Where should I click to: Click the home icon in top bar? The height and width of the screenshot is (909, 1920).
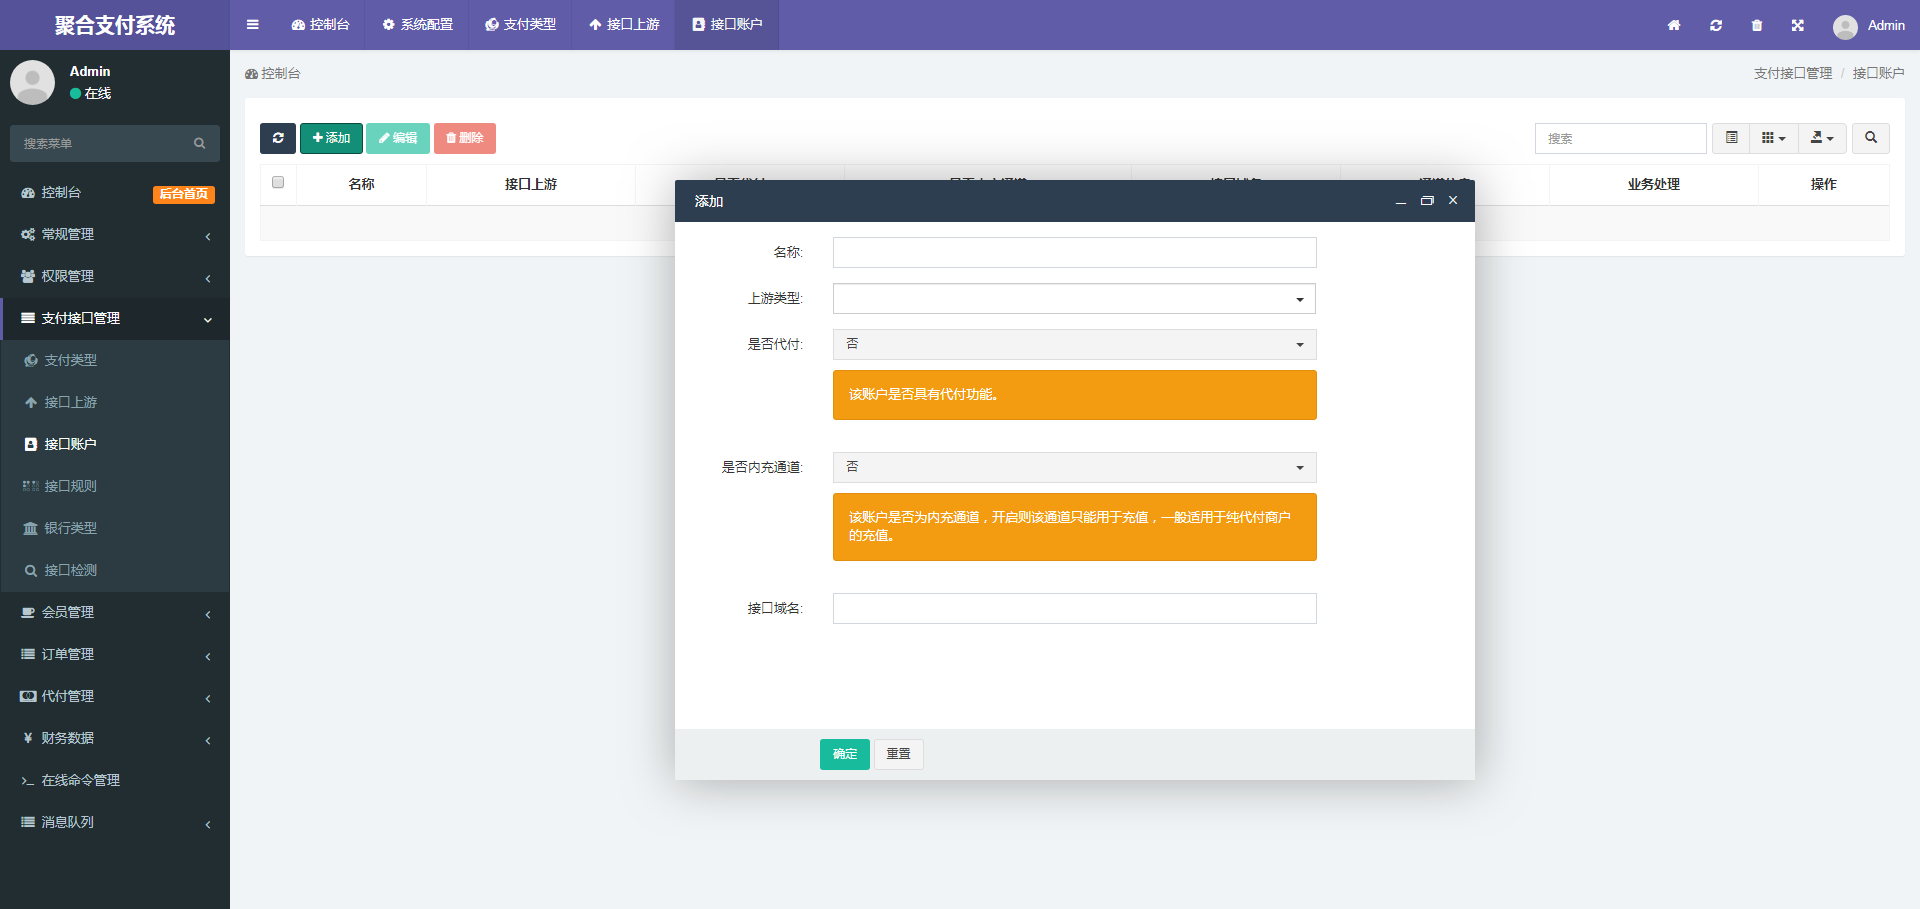tap(1673, 25)
